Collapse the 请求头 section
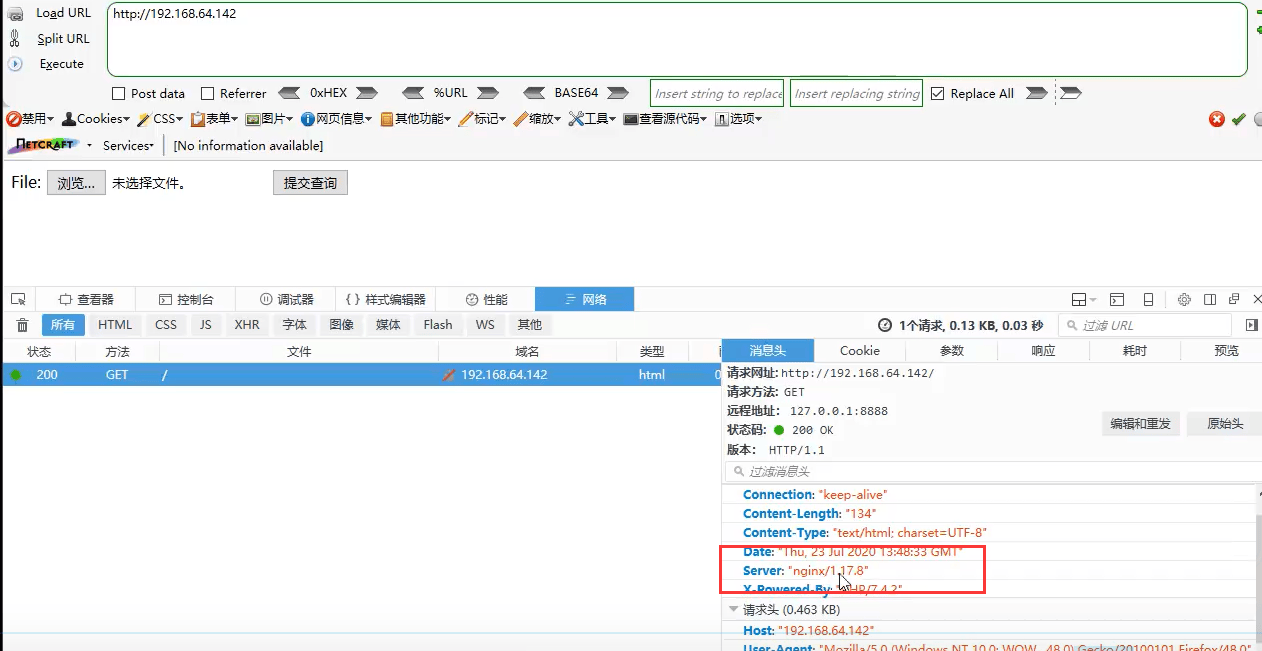The width and height of the screenshot is (1262, 651). click(735, 609)
